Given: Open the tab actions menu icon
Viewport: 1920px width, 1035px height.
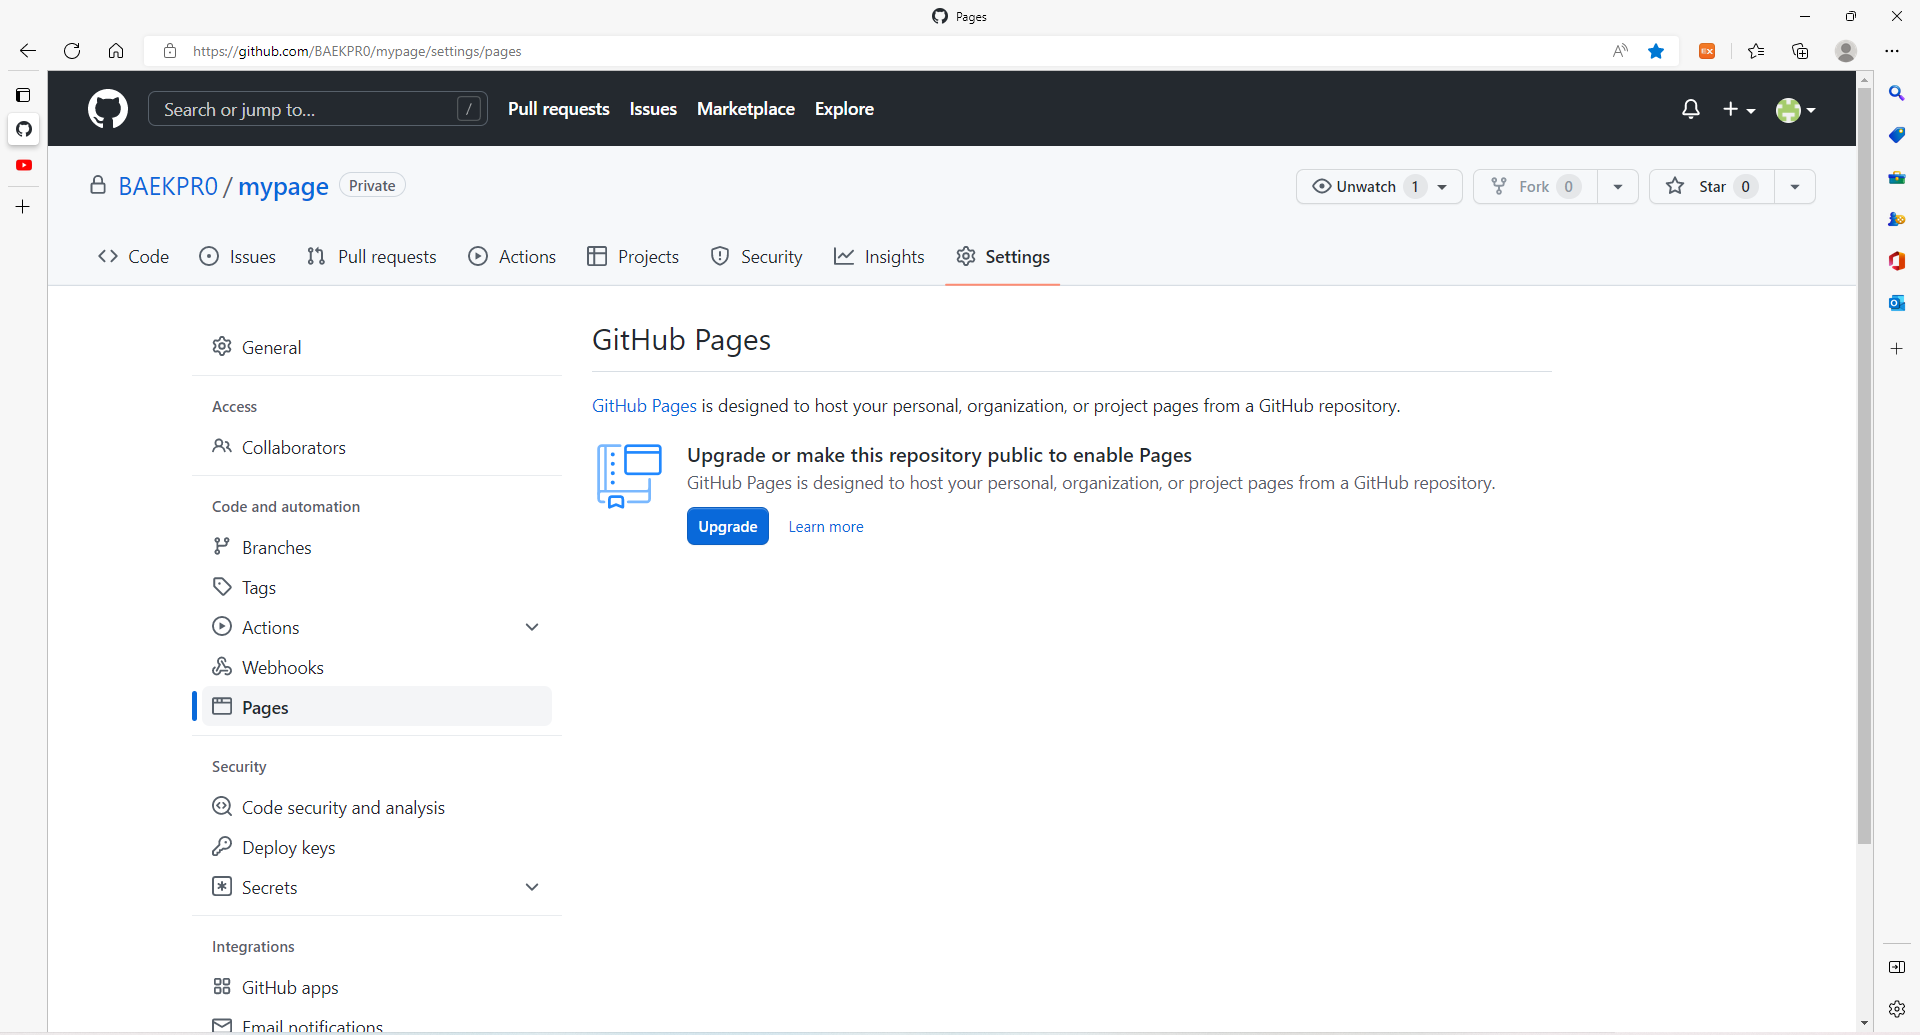Looking at the screenshot, I should tap(23, 95).
